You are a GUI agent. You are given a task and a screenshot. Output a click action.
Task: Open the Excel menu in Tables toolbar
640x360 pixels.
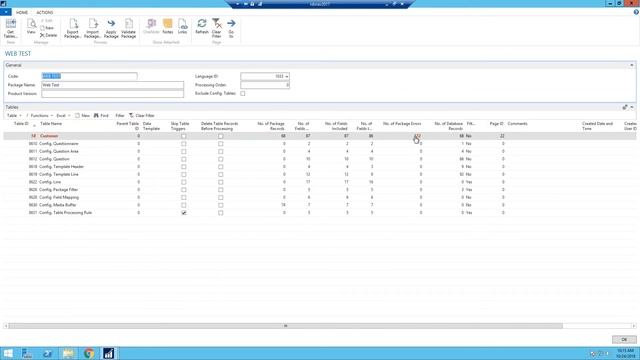click(63, 116)
